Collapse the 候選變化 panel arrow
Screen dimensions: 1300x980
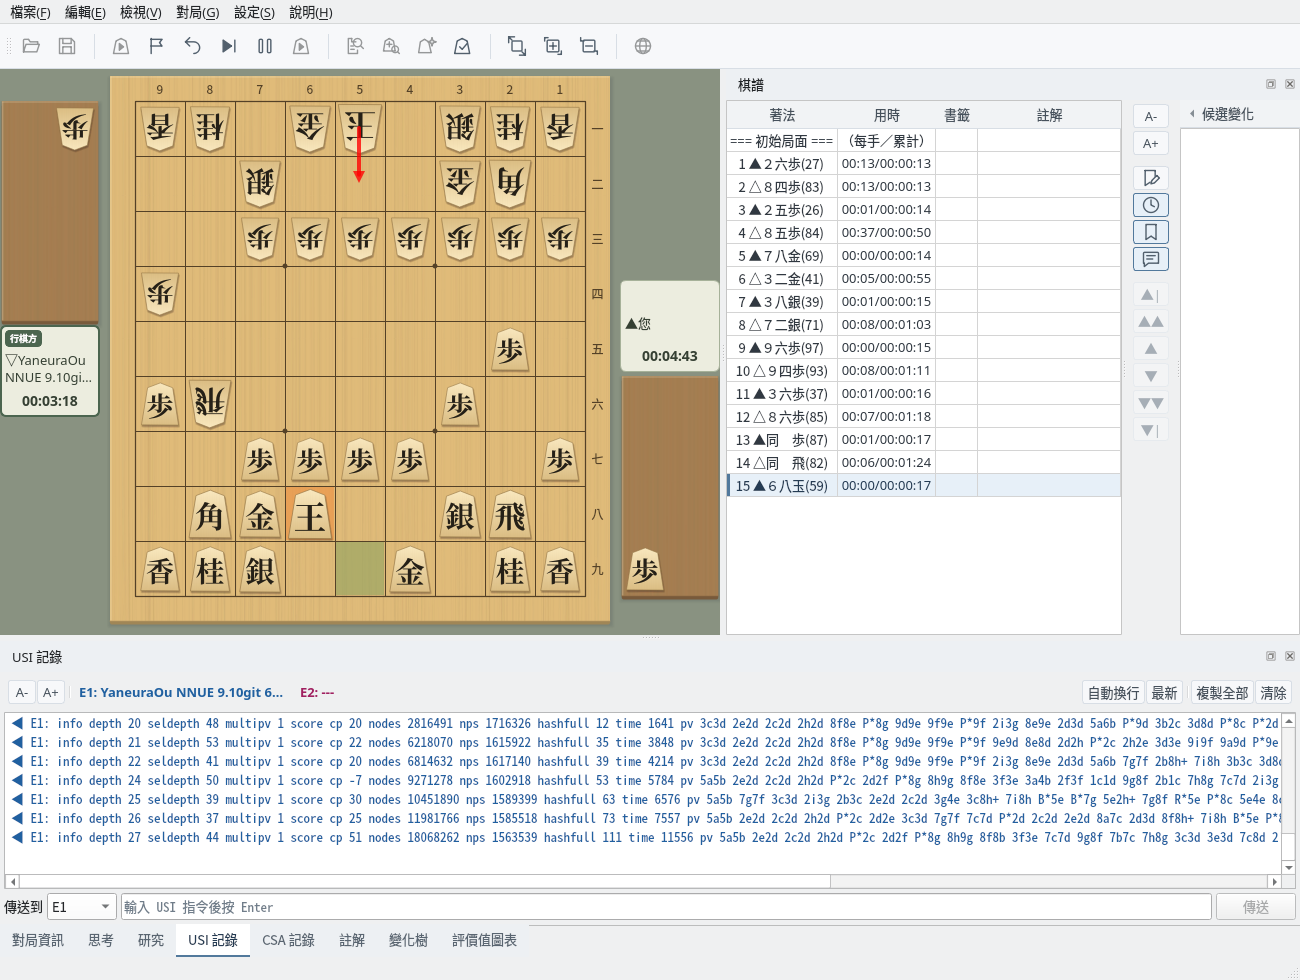pyautogui.click(x=1192, y=114)
